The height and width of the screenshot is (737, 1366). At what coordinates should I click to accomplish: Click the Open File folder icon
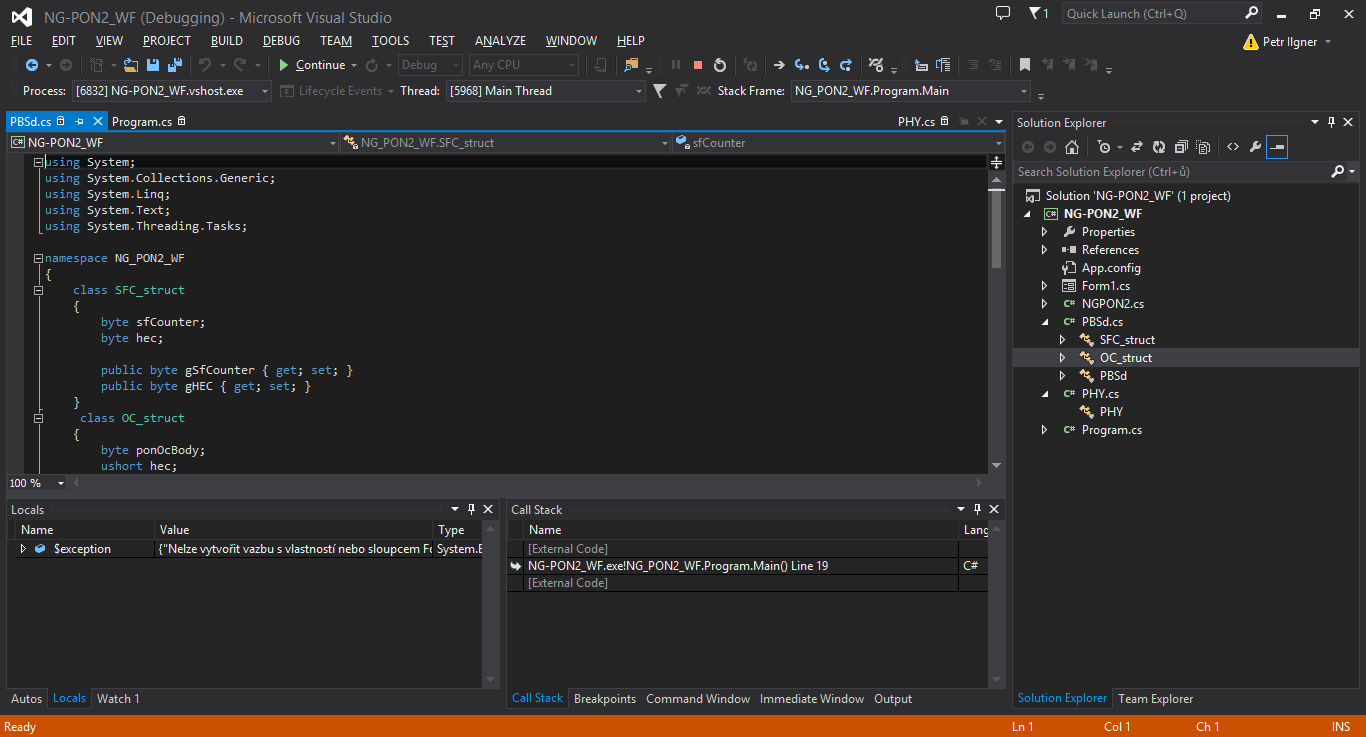coord(131,65)
